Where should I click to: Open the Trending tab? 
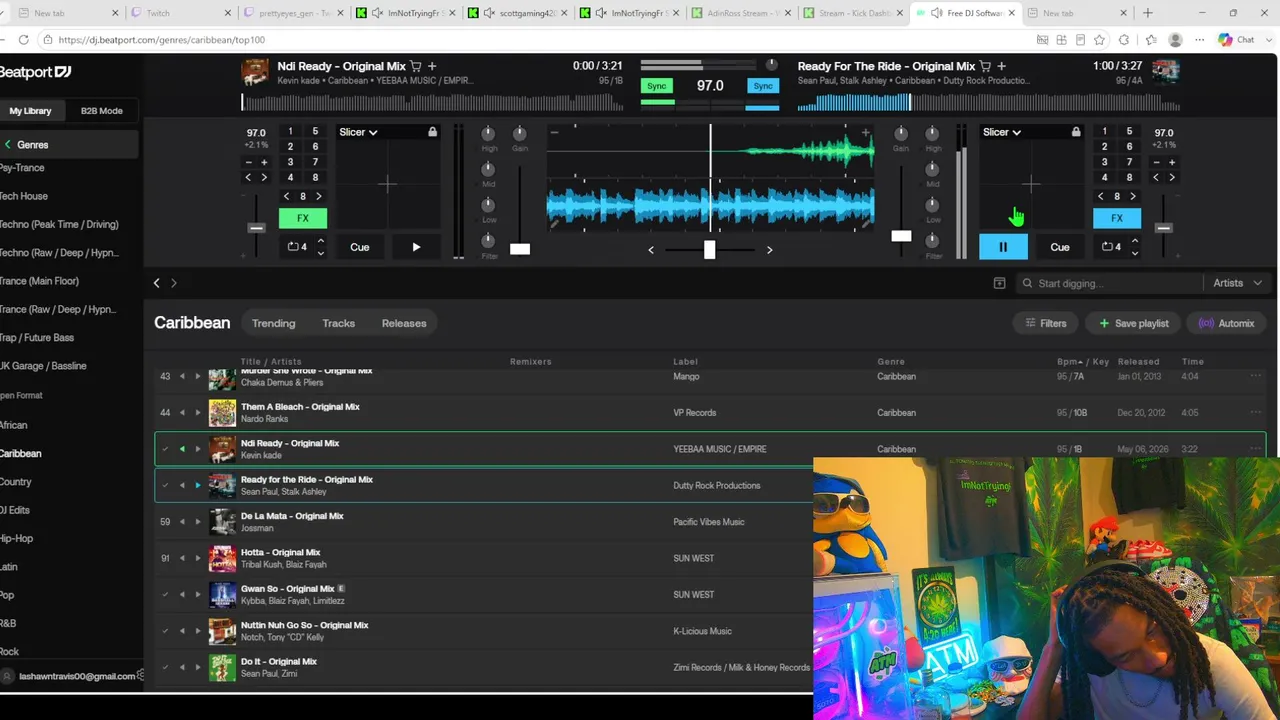[x=273, y=323]
